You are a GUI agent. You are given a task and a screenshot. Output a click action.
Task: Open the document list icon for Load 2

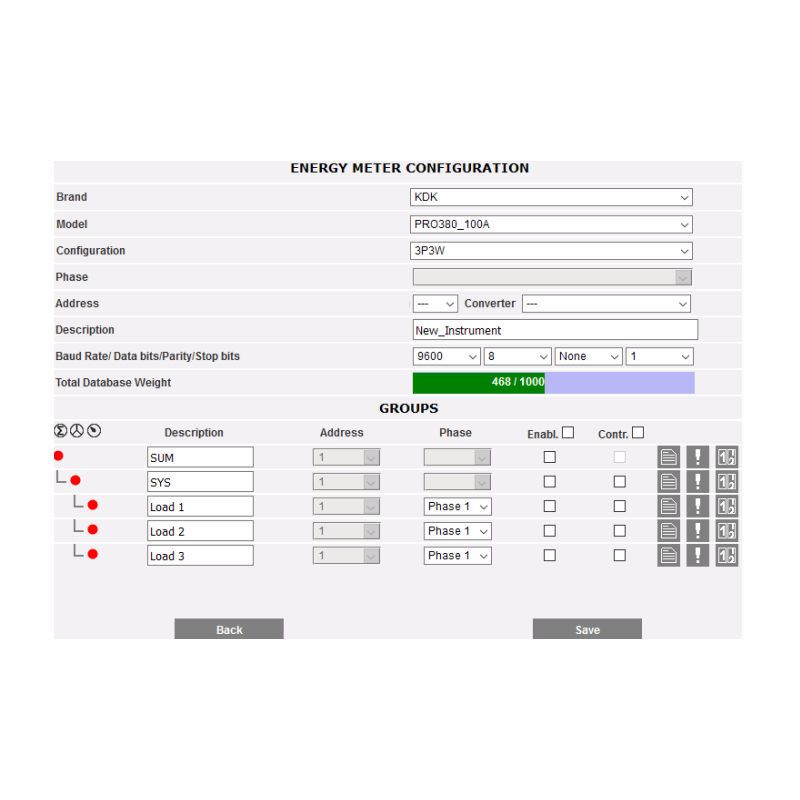click(x=668, y=531)
